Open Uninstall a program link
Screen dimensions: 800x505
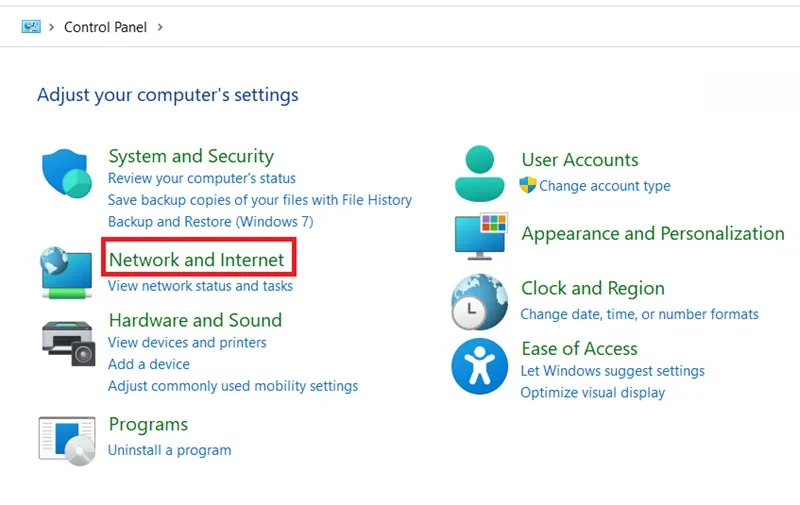[169, 450]
